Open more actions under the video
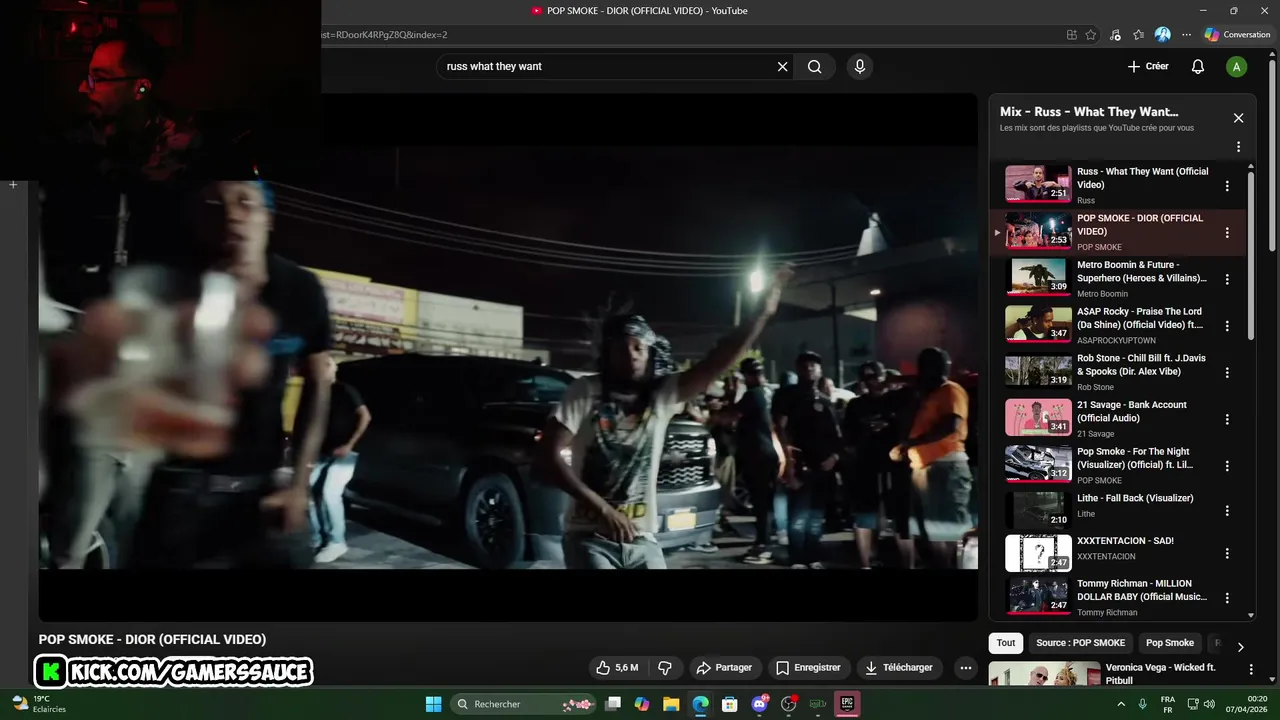Image resolution: width=1280 pixels, height=720 pixels. pos(965,667)
